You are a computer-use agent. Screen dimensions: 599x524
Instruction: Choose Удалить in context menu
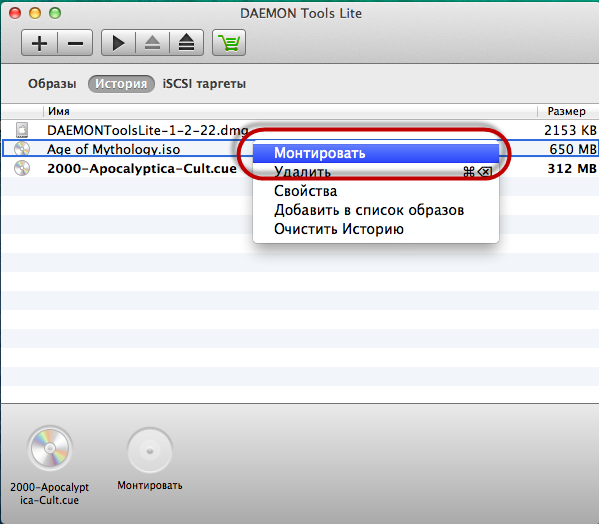pos(376,172)
